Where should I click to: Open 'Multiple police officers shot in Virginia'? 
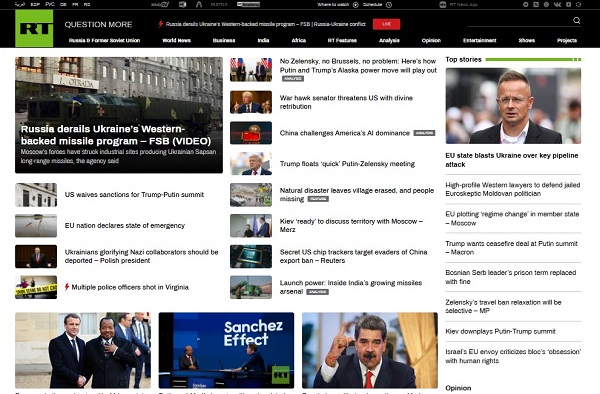coord(130,287)
